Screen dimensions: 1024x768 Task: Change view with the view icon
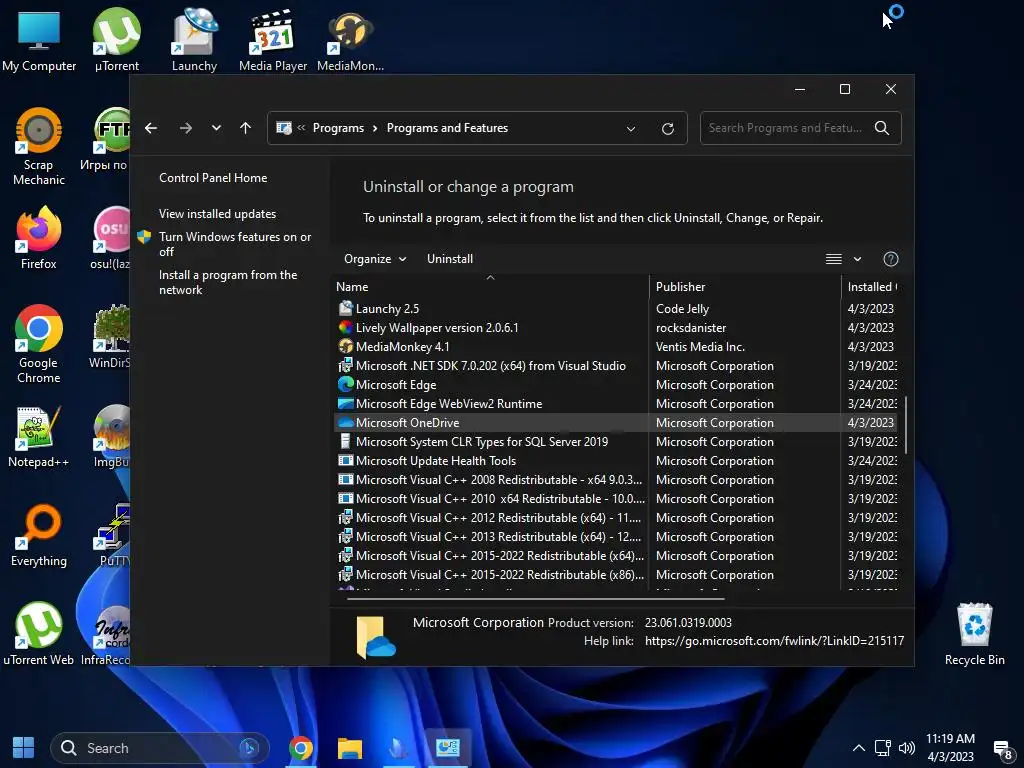833,259
